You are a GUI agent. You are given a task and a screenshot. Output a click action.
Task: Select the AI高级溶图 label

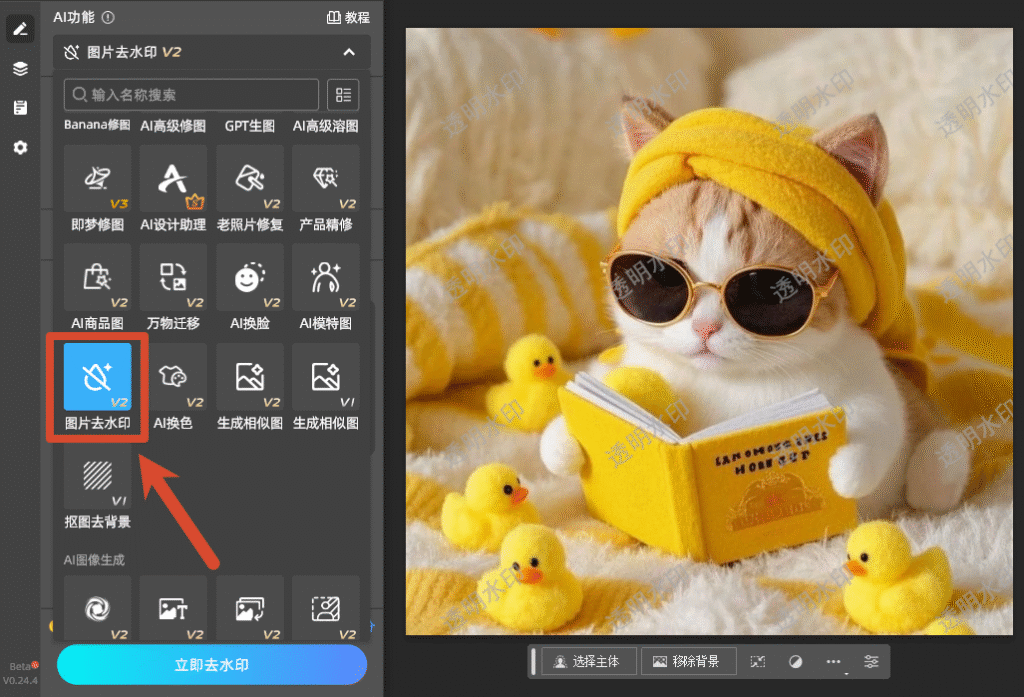point(326,125)
